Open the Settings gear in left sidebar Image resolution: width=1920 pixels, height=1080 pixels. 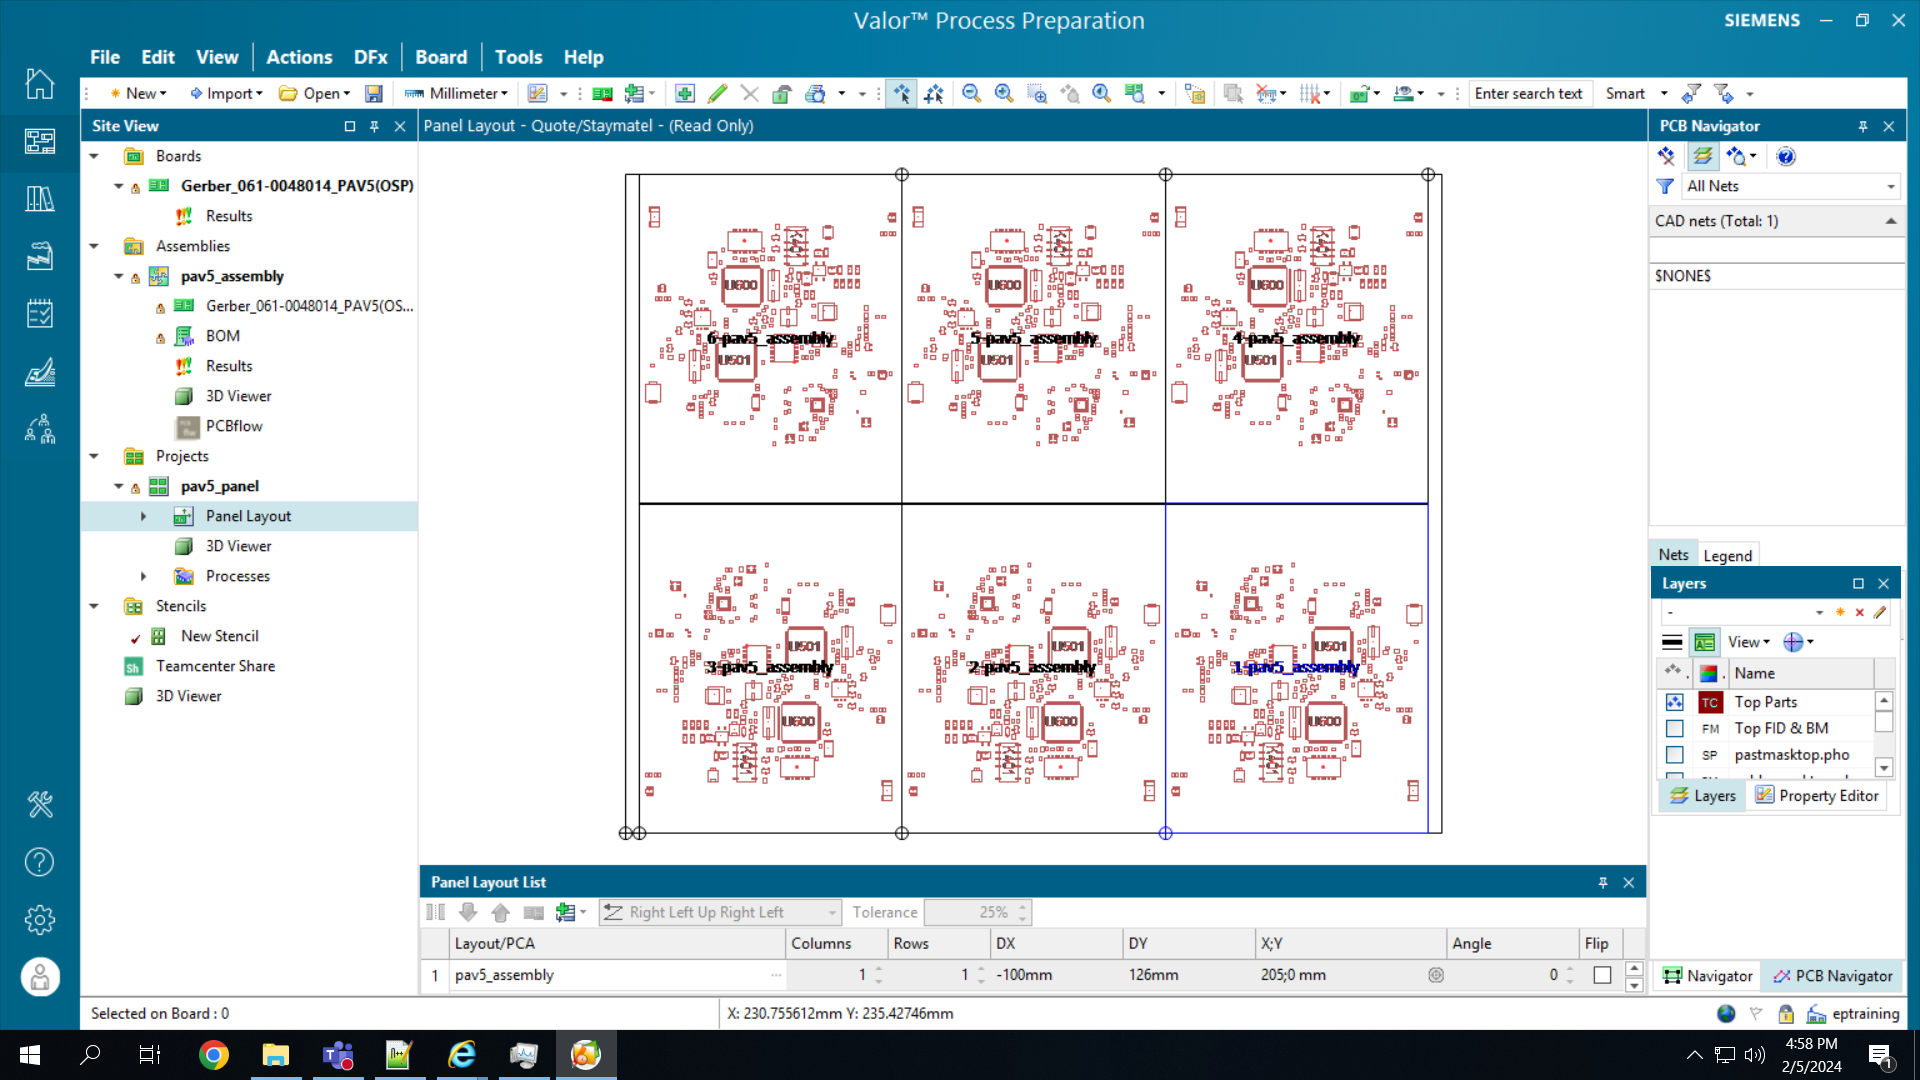tap(40, 919)
